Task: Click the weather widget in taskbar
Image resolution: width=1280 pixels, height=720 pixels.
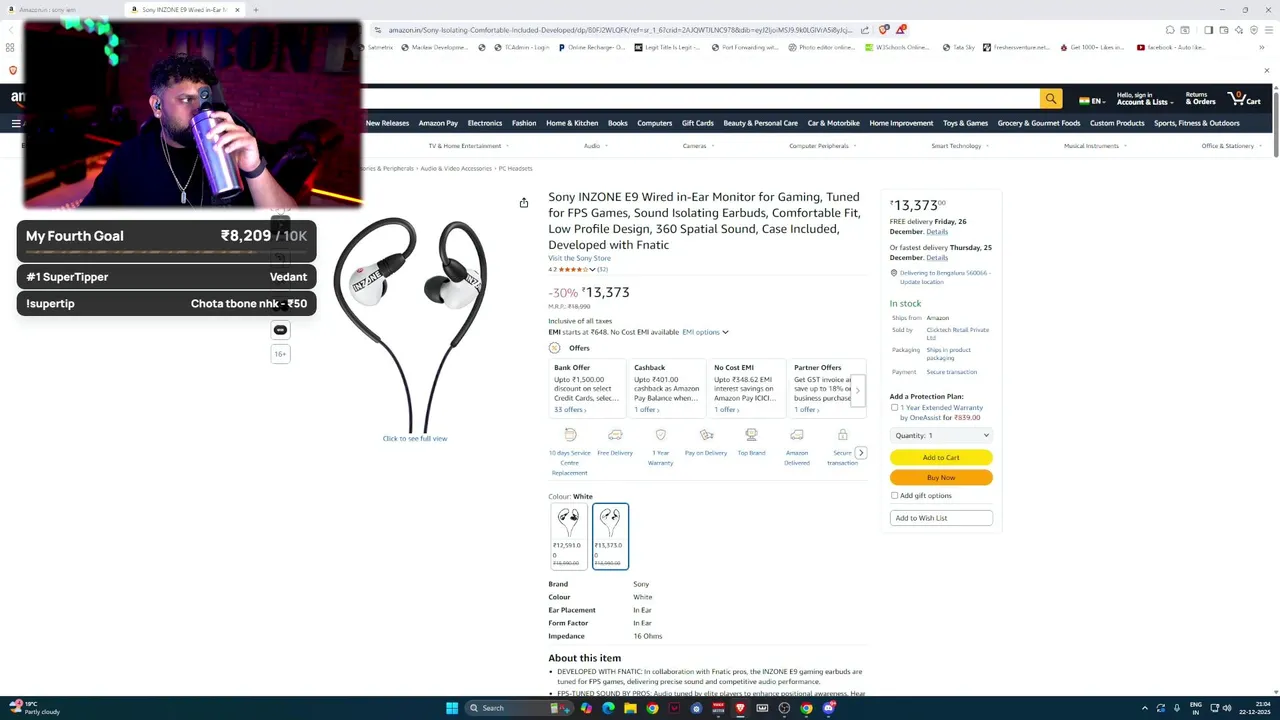Action: (35, 708)
